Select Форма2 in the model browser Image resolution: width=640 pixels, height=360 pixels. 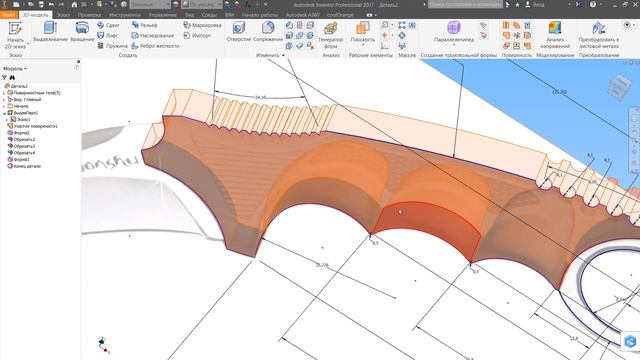(x=18, y=133)
